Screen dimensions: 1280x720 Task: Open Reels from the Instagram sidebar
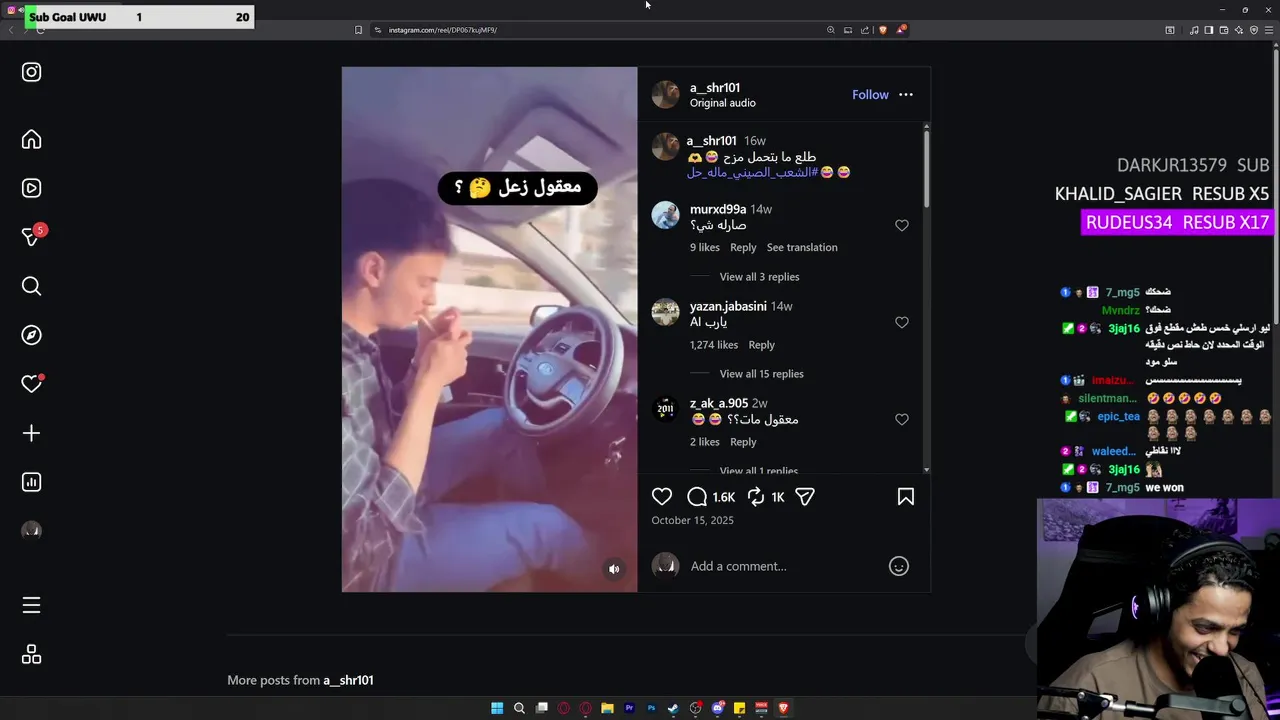[31, 188]
